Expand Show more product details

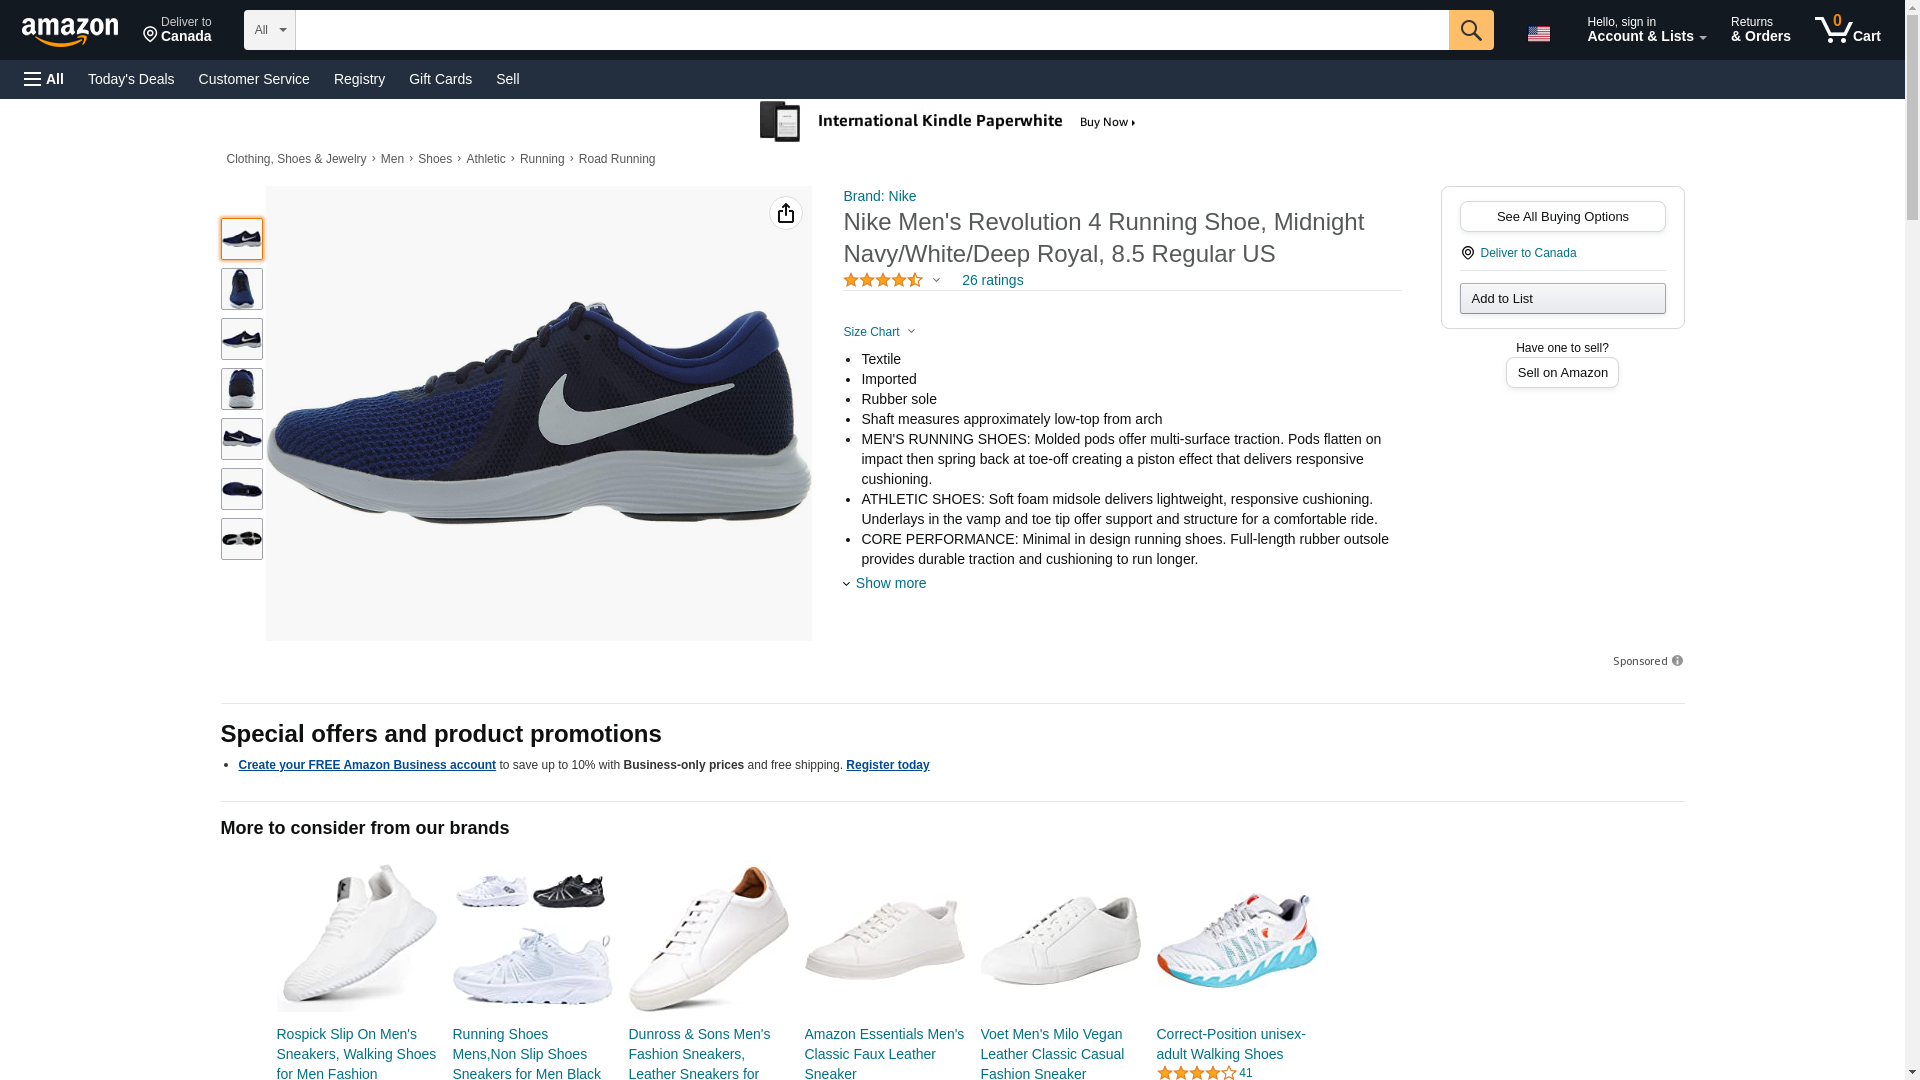point(890,583)
